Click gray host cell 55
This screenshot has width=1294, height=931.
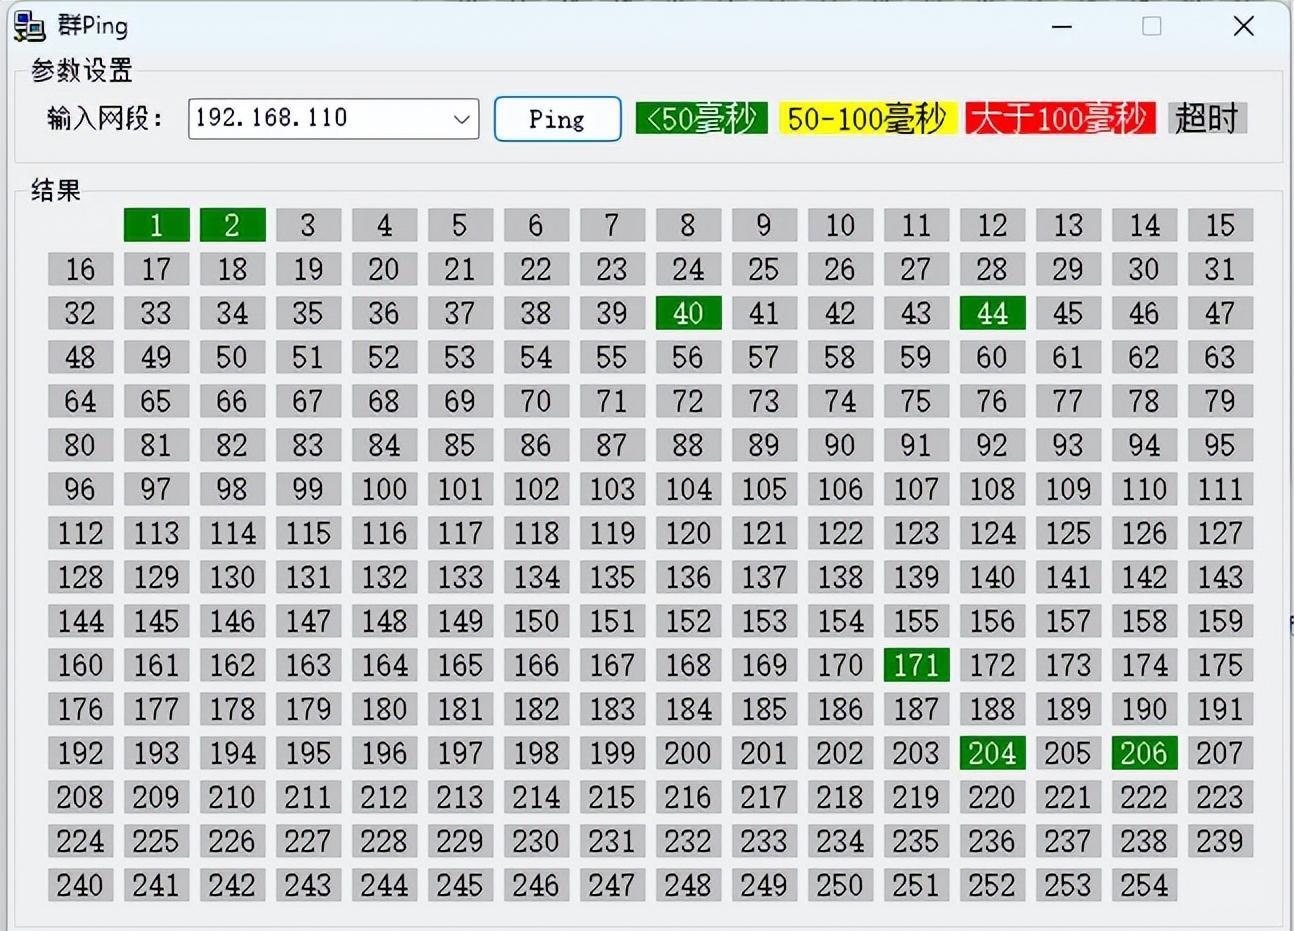613,357
